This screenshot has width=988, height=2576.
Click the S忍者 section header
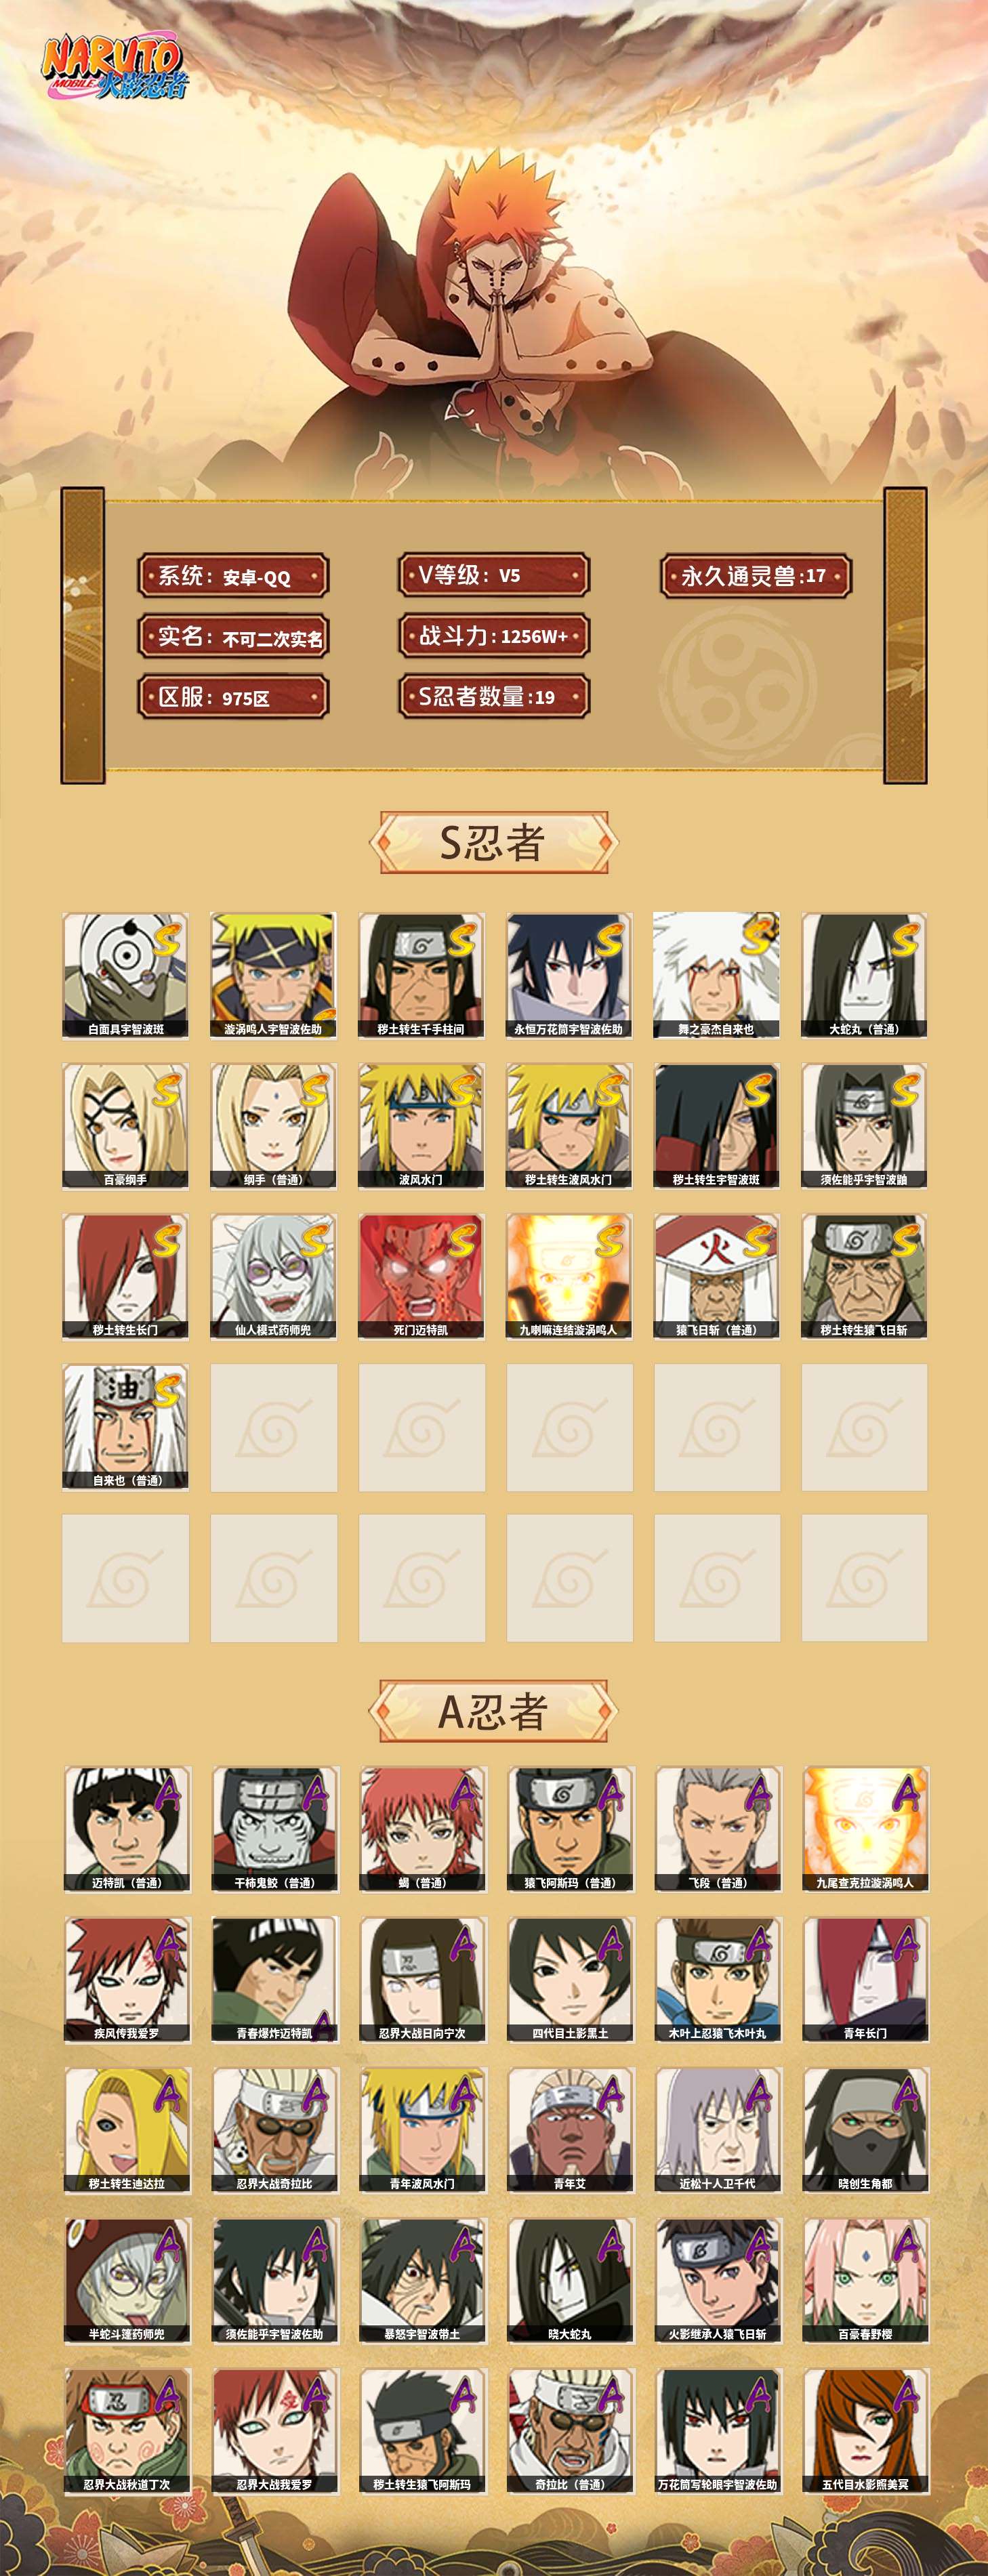tap(493, 842)
